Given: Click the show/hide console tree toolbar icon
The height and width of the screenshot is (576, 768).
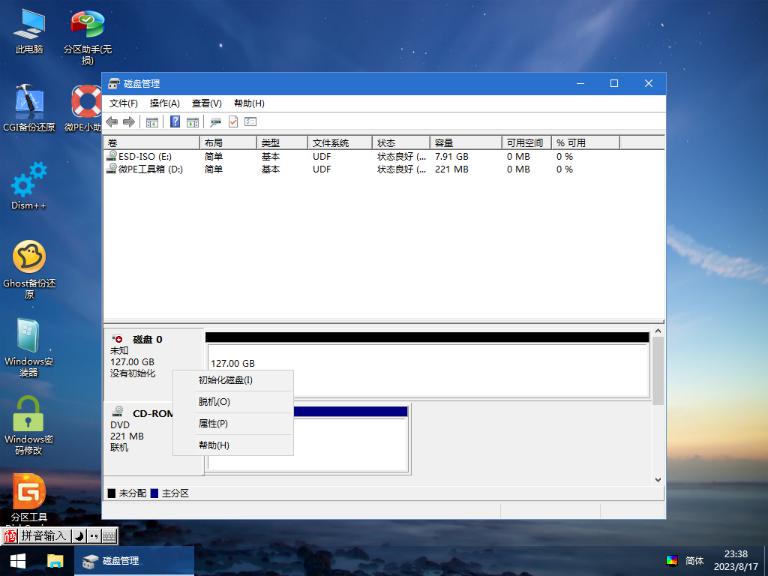Looking at the screenshot, I should pos(152,121).
